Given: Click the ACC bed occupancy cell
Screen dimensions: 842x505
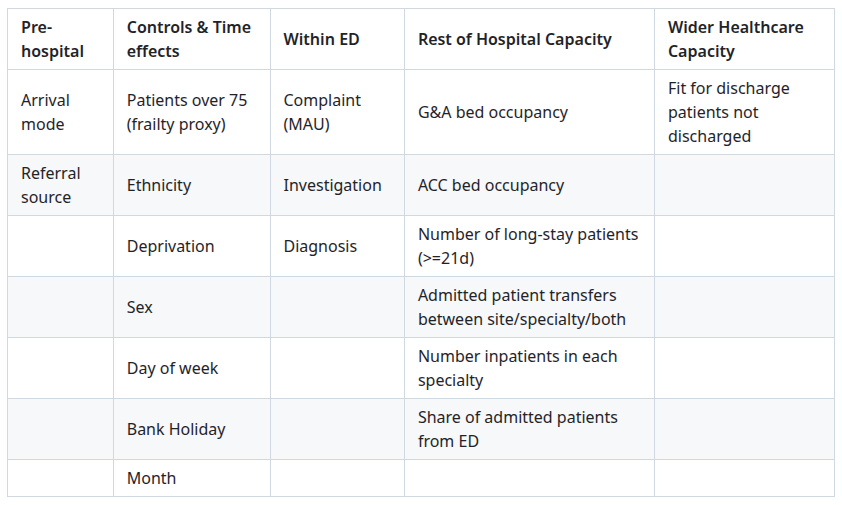Looking at the screenshot, I should [491, 185].
